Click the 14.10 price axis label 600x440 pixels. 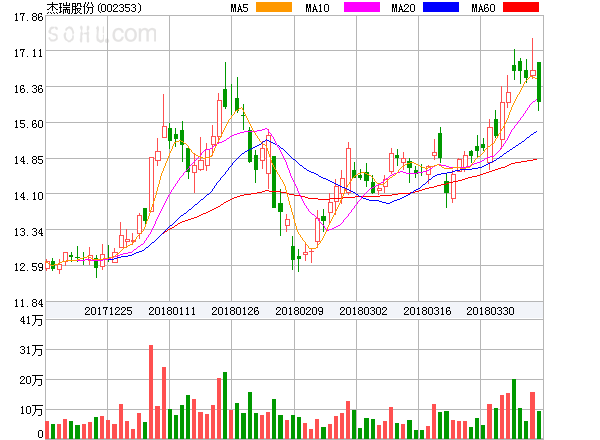tap(29, 196)
